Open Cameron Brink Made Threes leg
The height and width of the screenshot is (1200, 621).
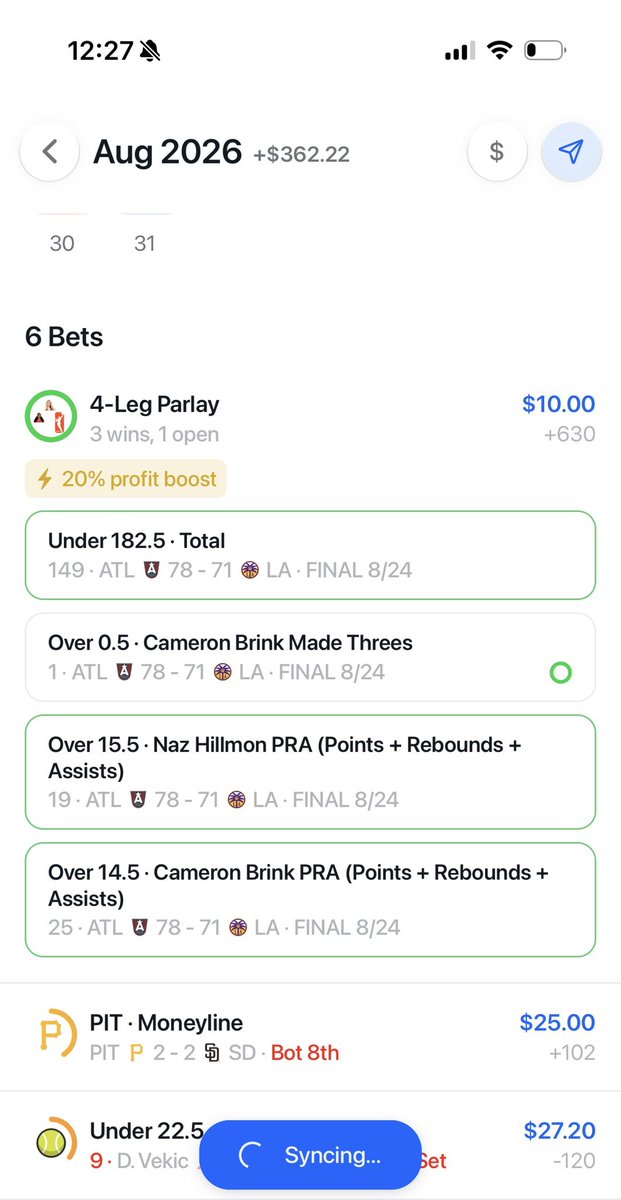310,657
